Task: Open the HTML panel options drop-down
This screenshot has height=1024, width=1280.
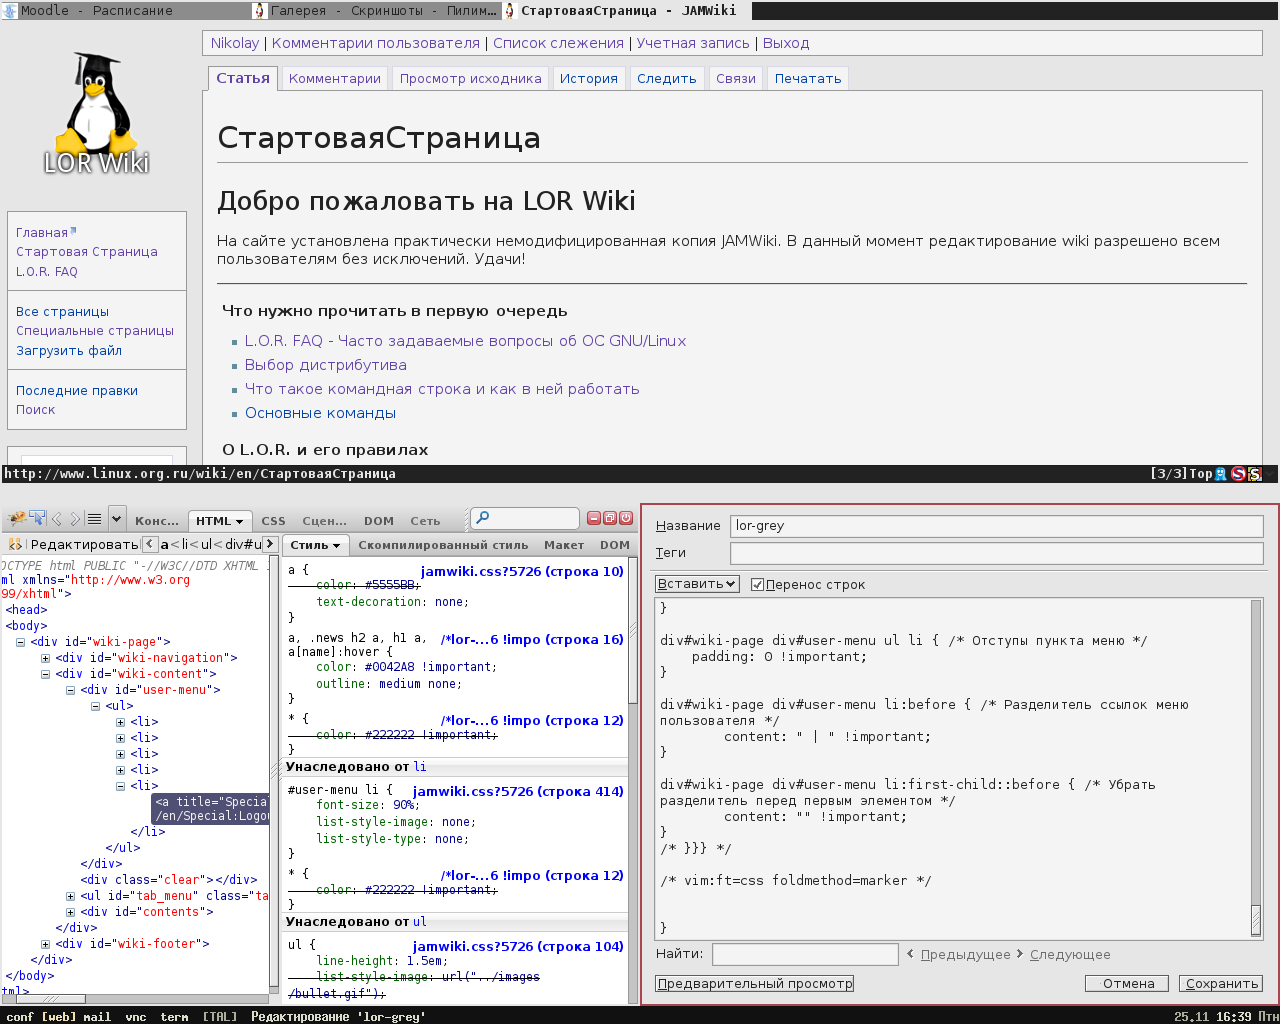Action: click(x=240, y=521)
